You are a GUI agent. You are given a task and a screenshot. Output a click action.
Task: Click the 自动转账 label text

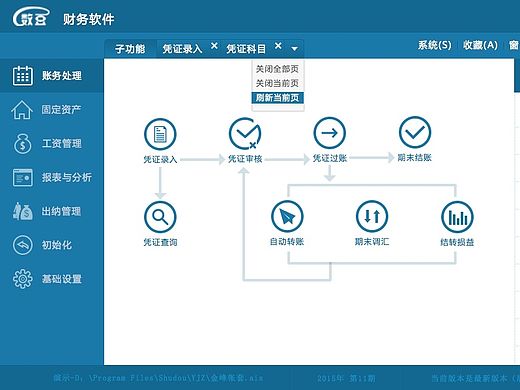coord(287,241)
